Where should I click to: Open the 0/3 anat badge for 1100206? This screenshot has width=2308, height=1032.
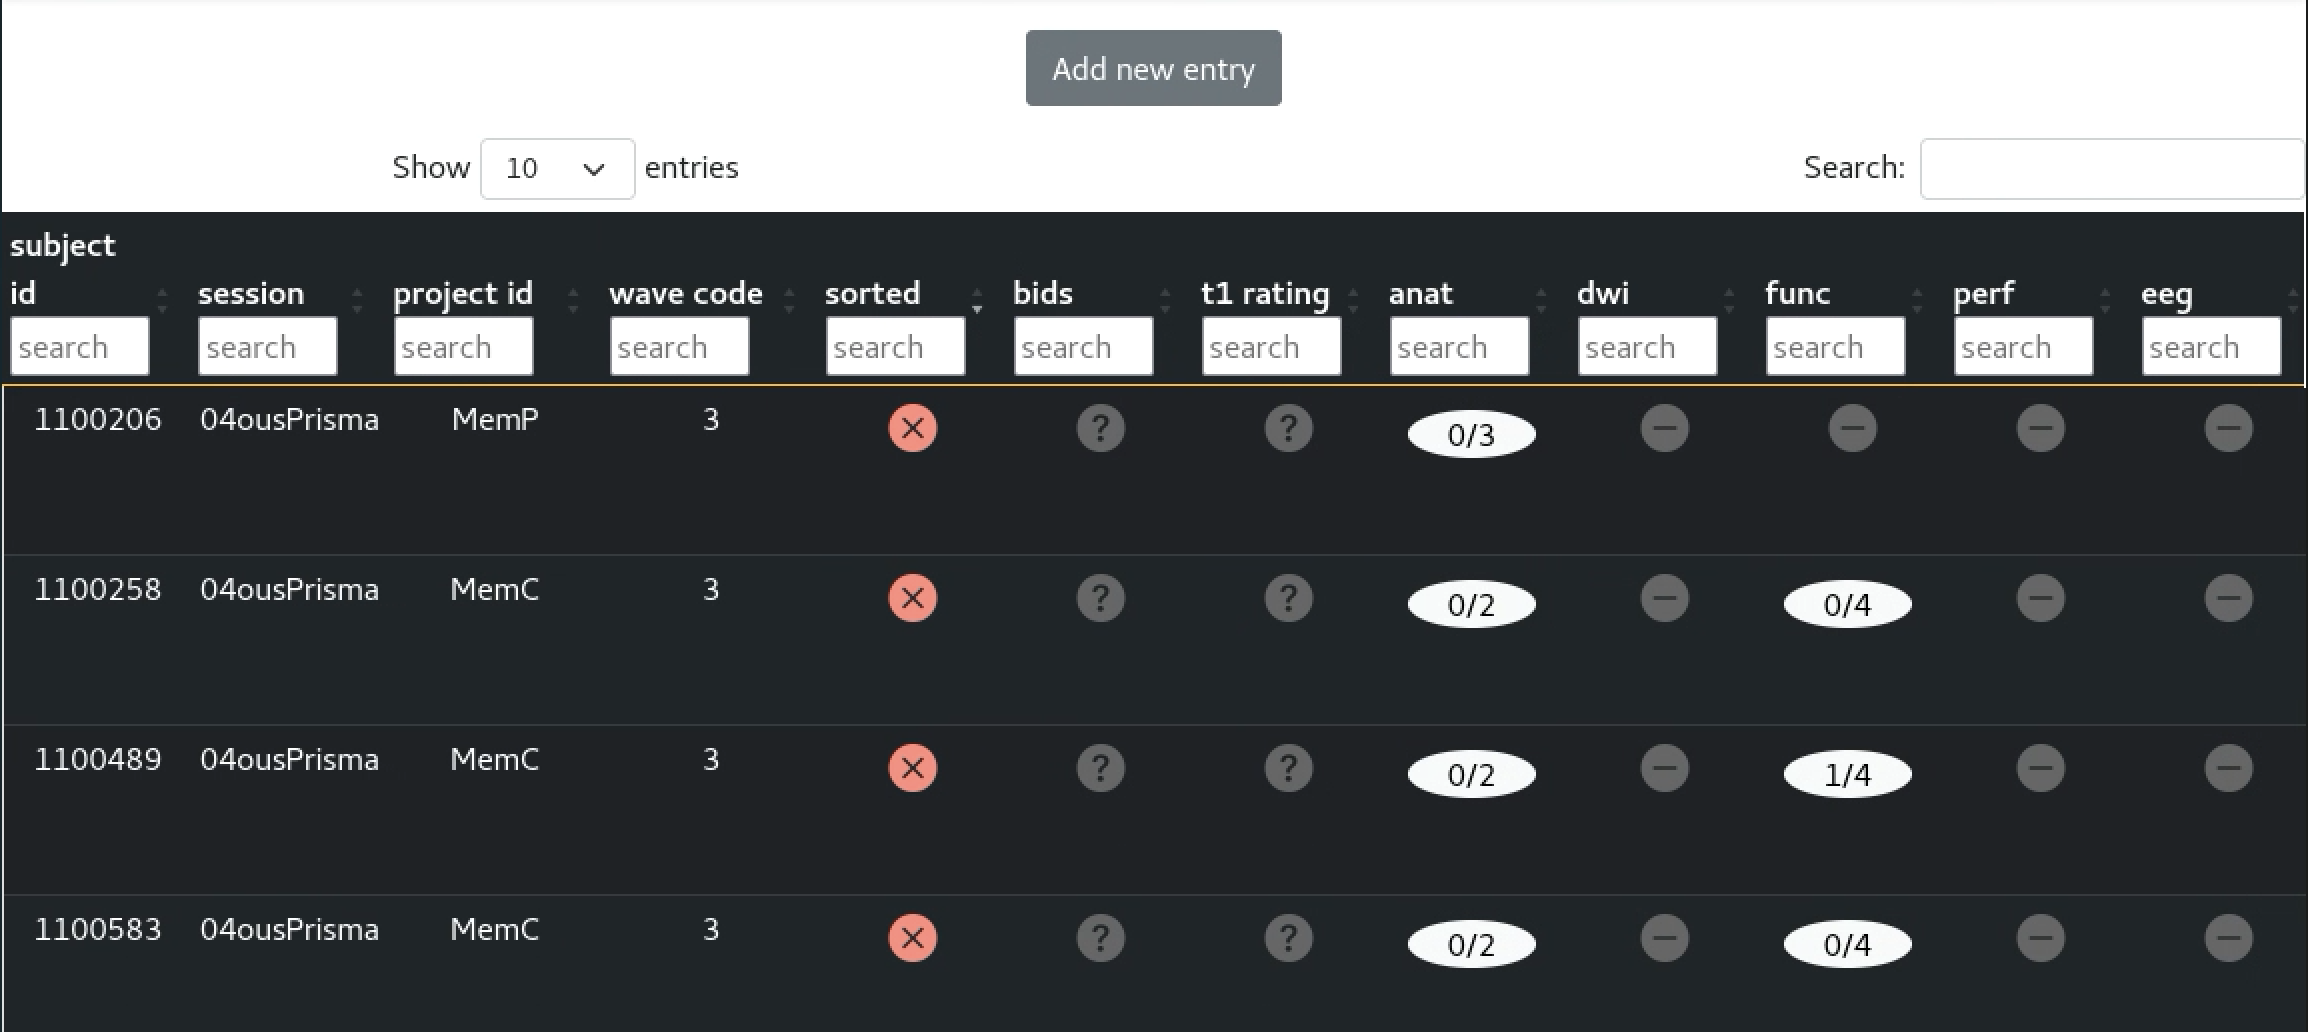1471,435
